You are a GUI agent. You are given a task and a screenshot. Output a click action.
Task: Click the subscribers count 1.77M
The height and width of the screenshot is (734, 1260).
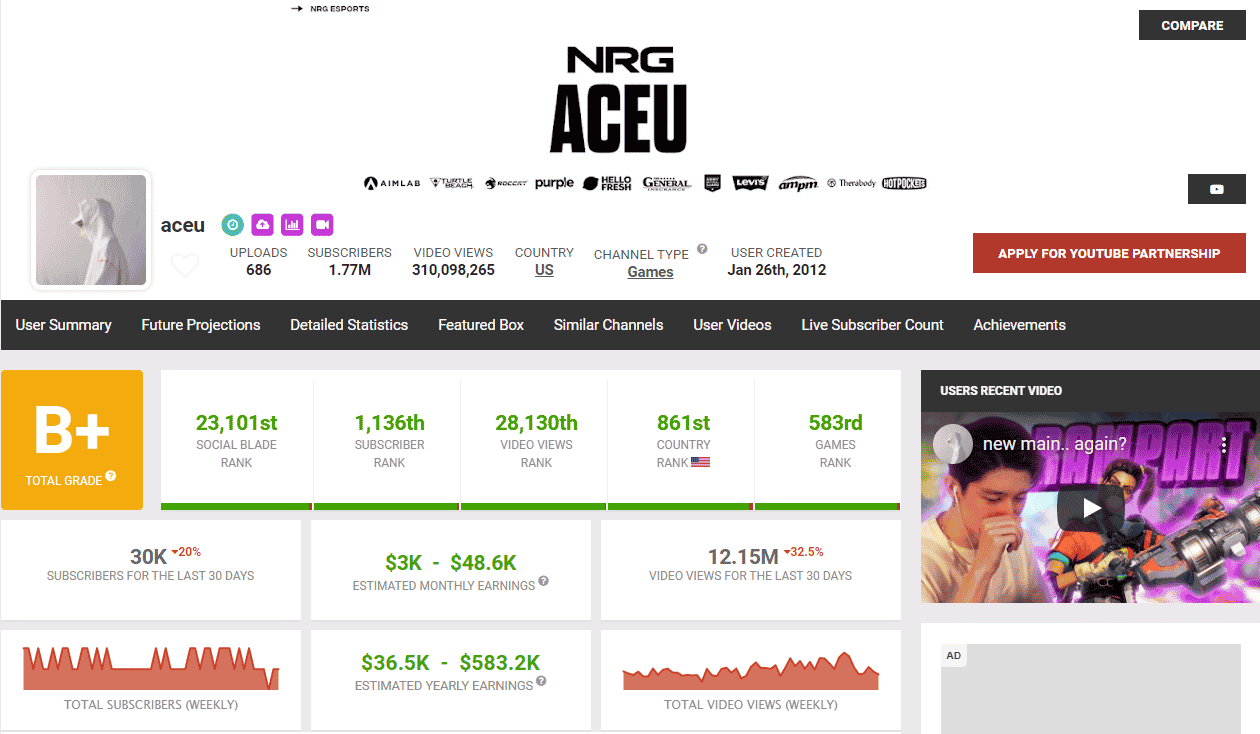(x=350, y=270)
